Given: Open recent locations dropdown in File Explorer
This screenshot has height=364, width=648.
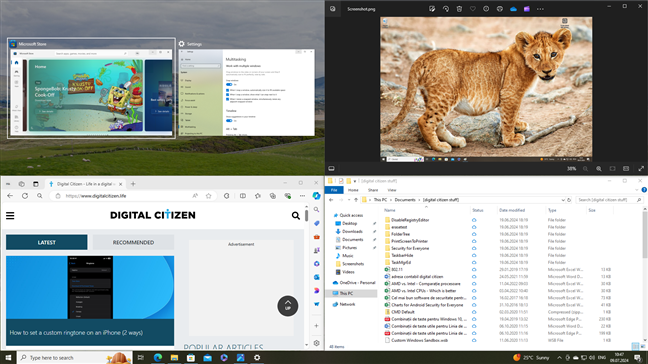Looking at the screenshot, I should click(x=349, y=200).
